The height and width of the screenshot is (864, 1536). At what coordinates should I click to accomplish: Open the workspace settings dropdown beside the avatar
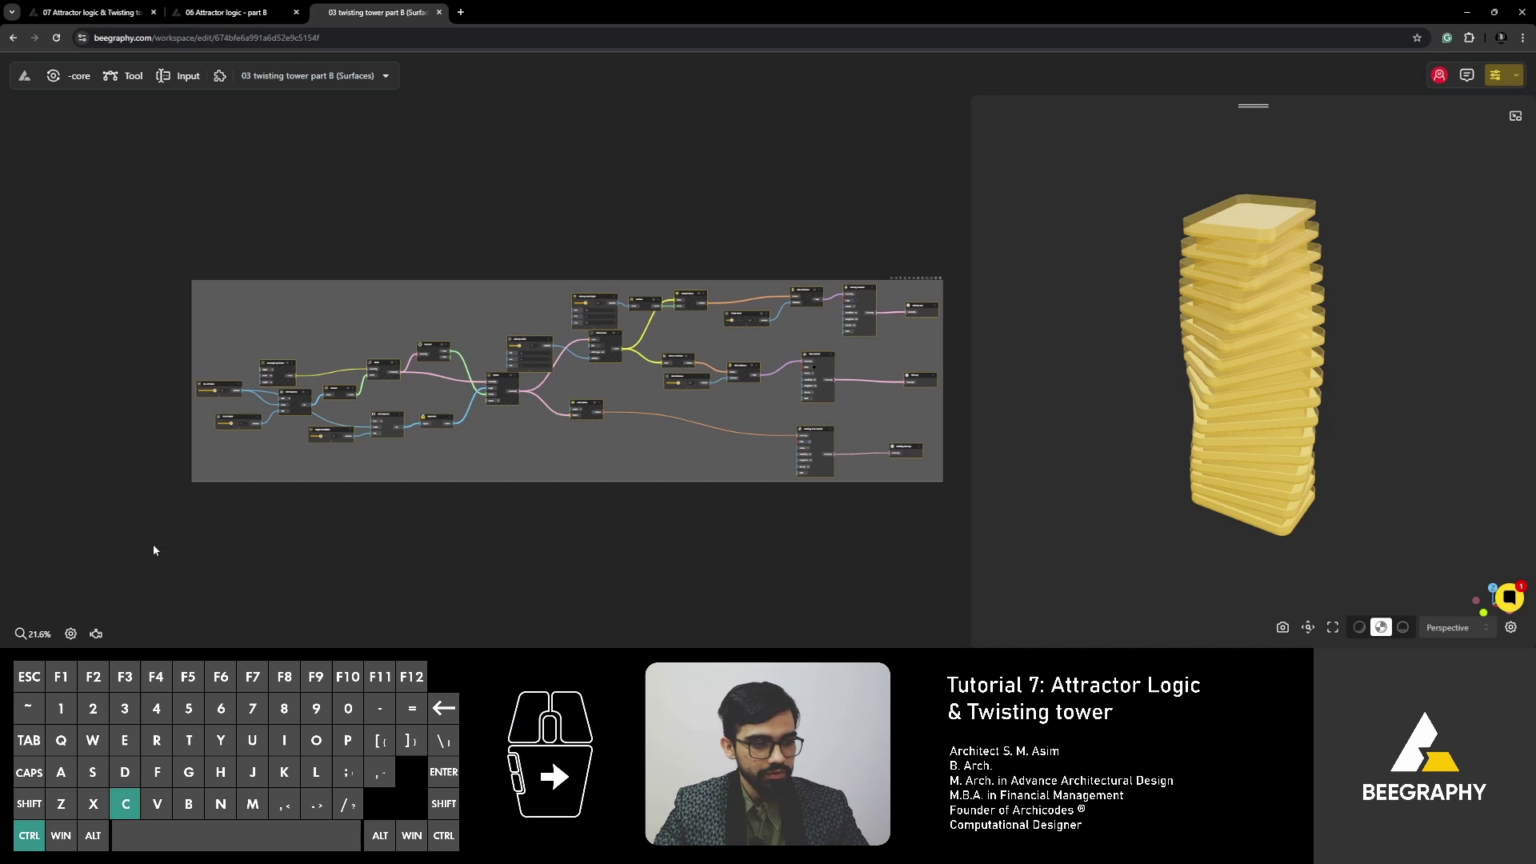click(1516, 75)
